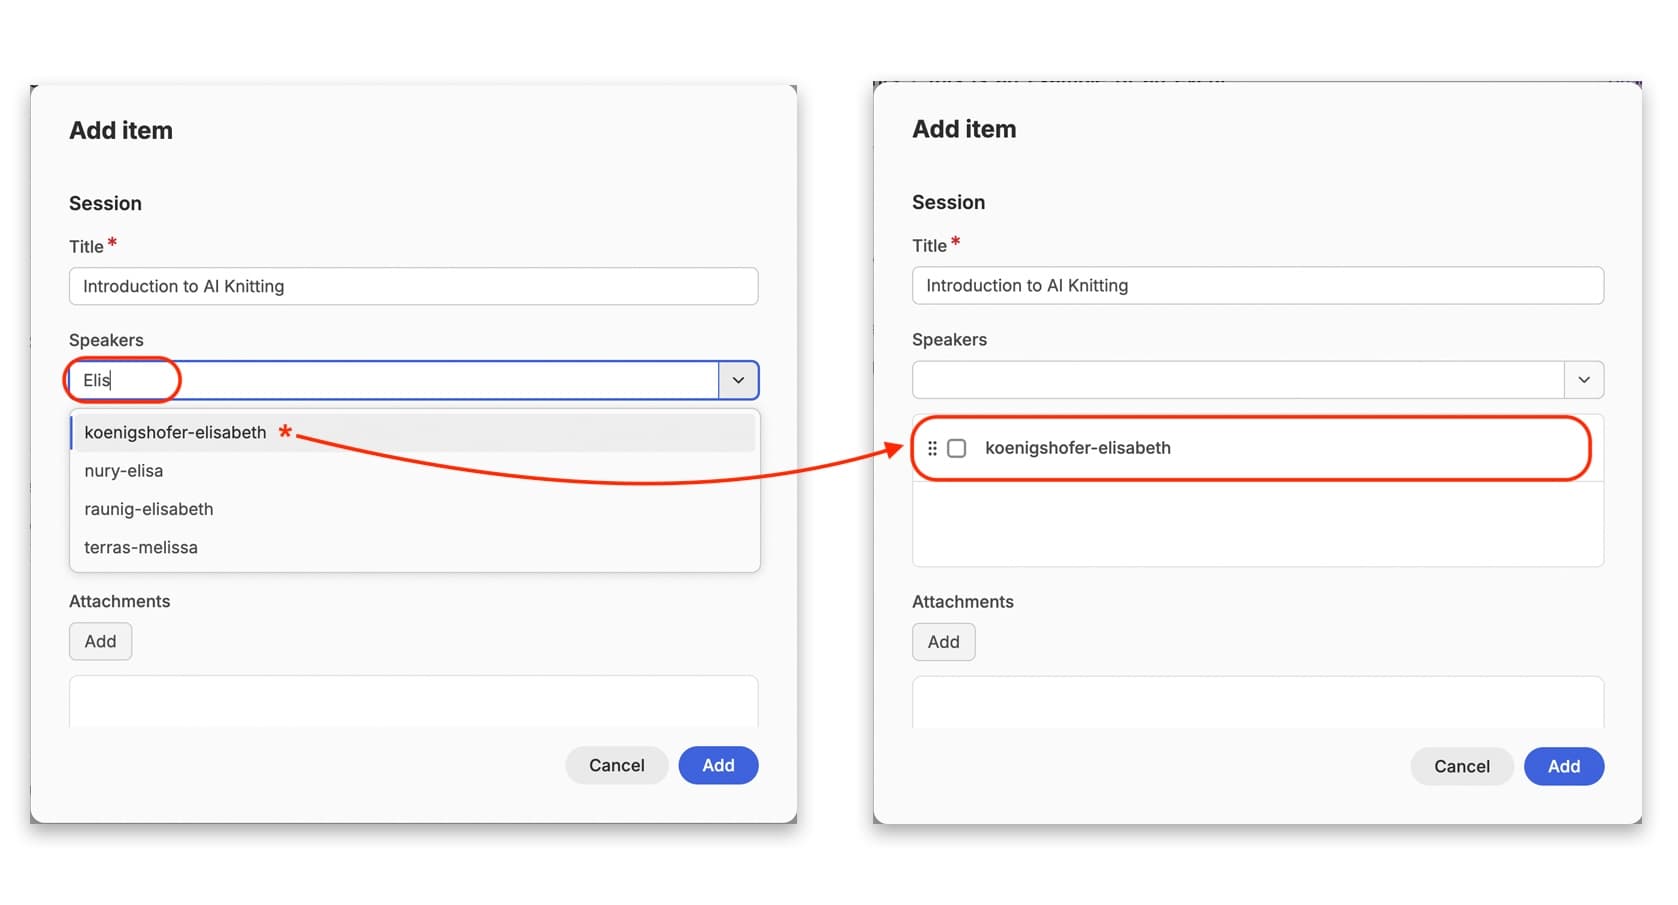Expand the Speakers dropdown in right dialog
This screenshot has width=1678, height=905.
click(1584, 380)
